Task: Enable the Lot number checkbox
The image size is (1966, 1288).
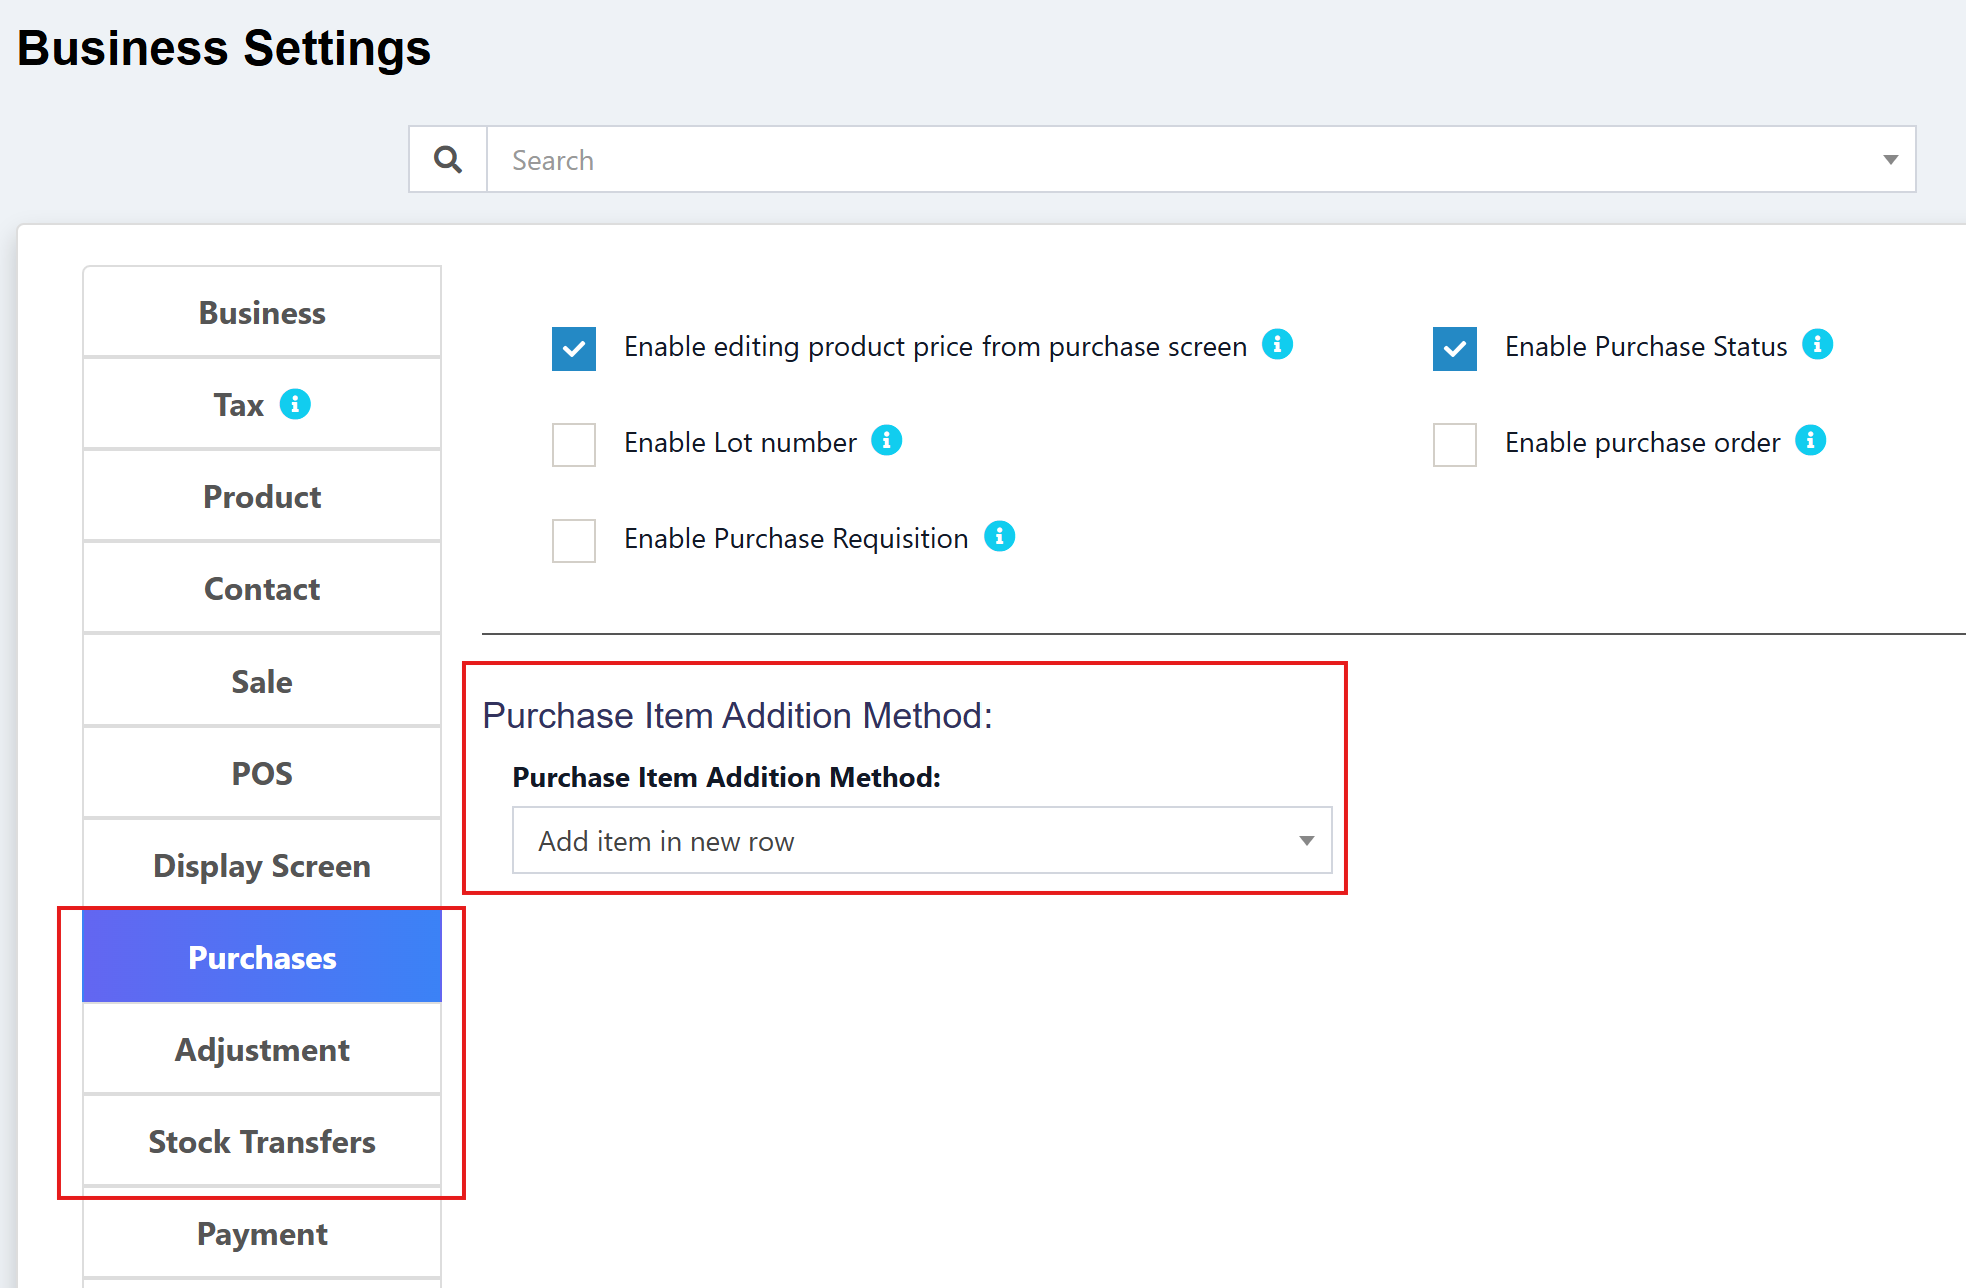Action: (x=573, y=444)
